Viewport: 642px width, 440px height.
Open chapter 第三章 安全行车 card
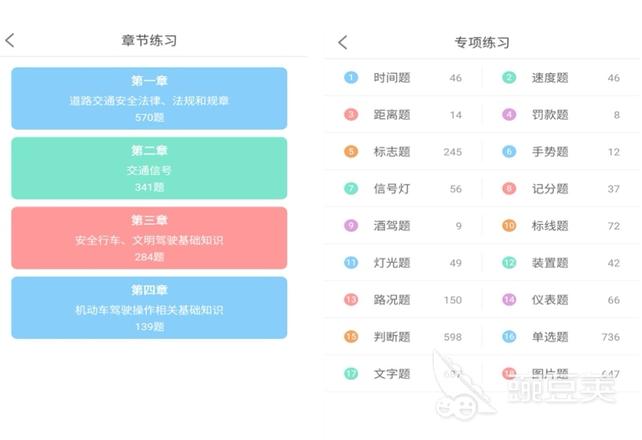click(x=149, y=238)
